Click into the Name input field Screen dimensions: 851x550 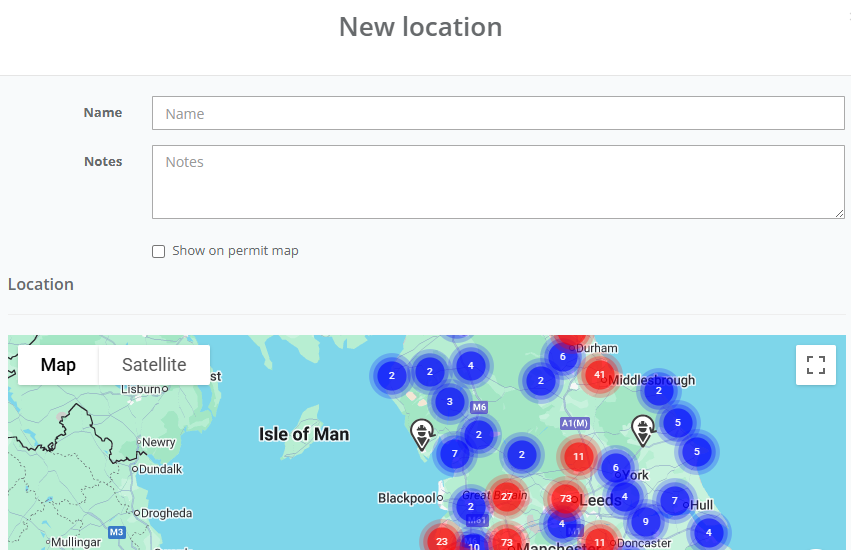(x=498, y=114)
